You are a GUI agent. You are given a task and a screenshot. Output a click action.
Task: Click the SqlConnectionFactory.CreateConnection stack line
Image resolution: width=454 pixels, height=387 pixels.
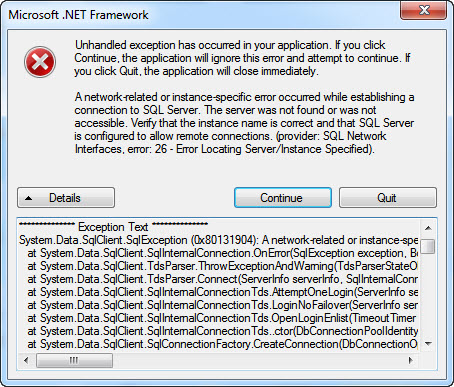click(223, 344)
